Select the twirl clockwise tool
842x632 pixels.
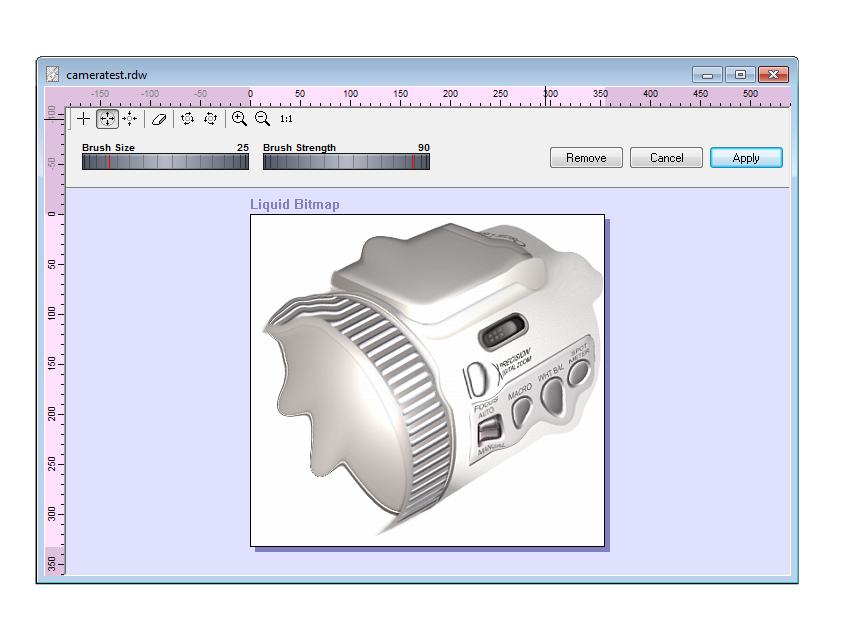[187, 119]
